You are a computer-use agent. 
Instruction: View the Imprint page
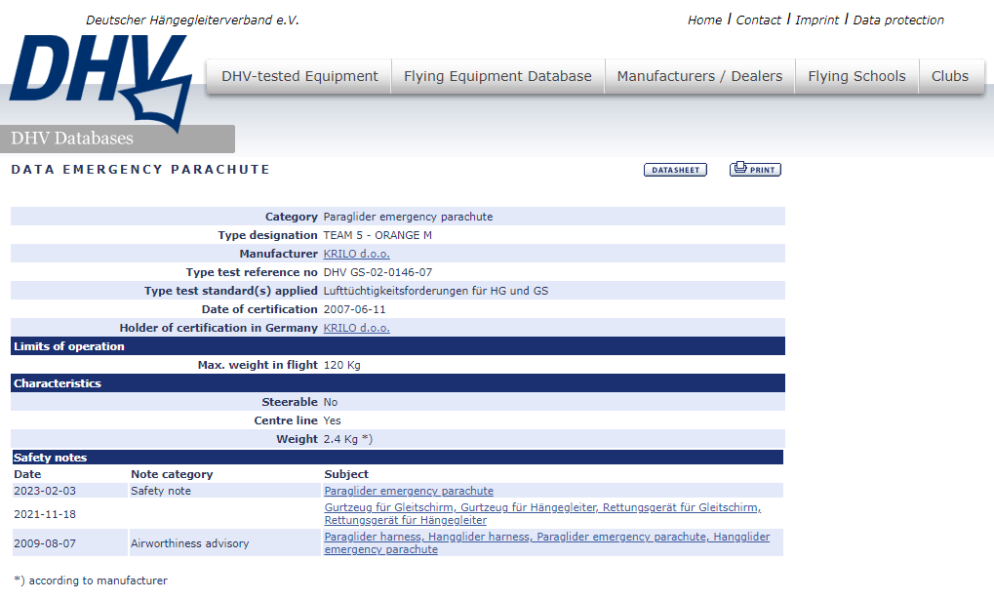click(816, 20)
